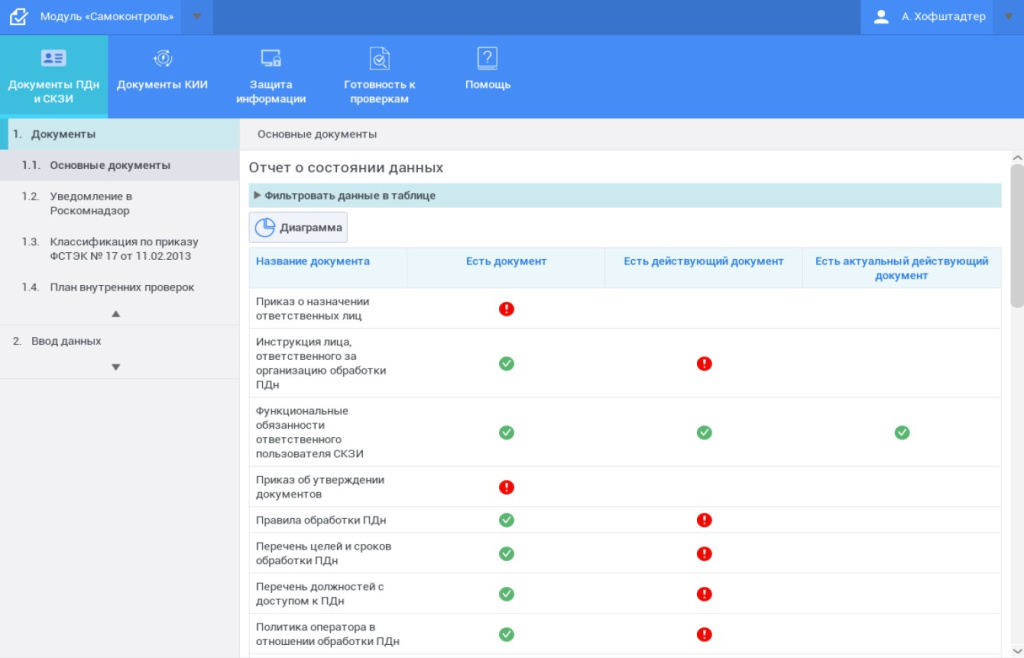Expand Фильтровать данные в таблице
Image resolution: width=1024 pixels, height=658 pixels.
[257, 196]
